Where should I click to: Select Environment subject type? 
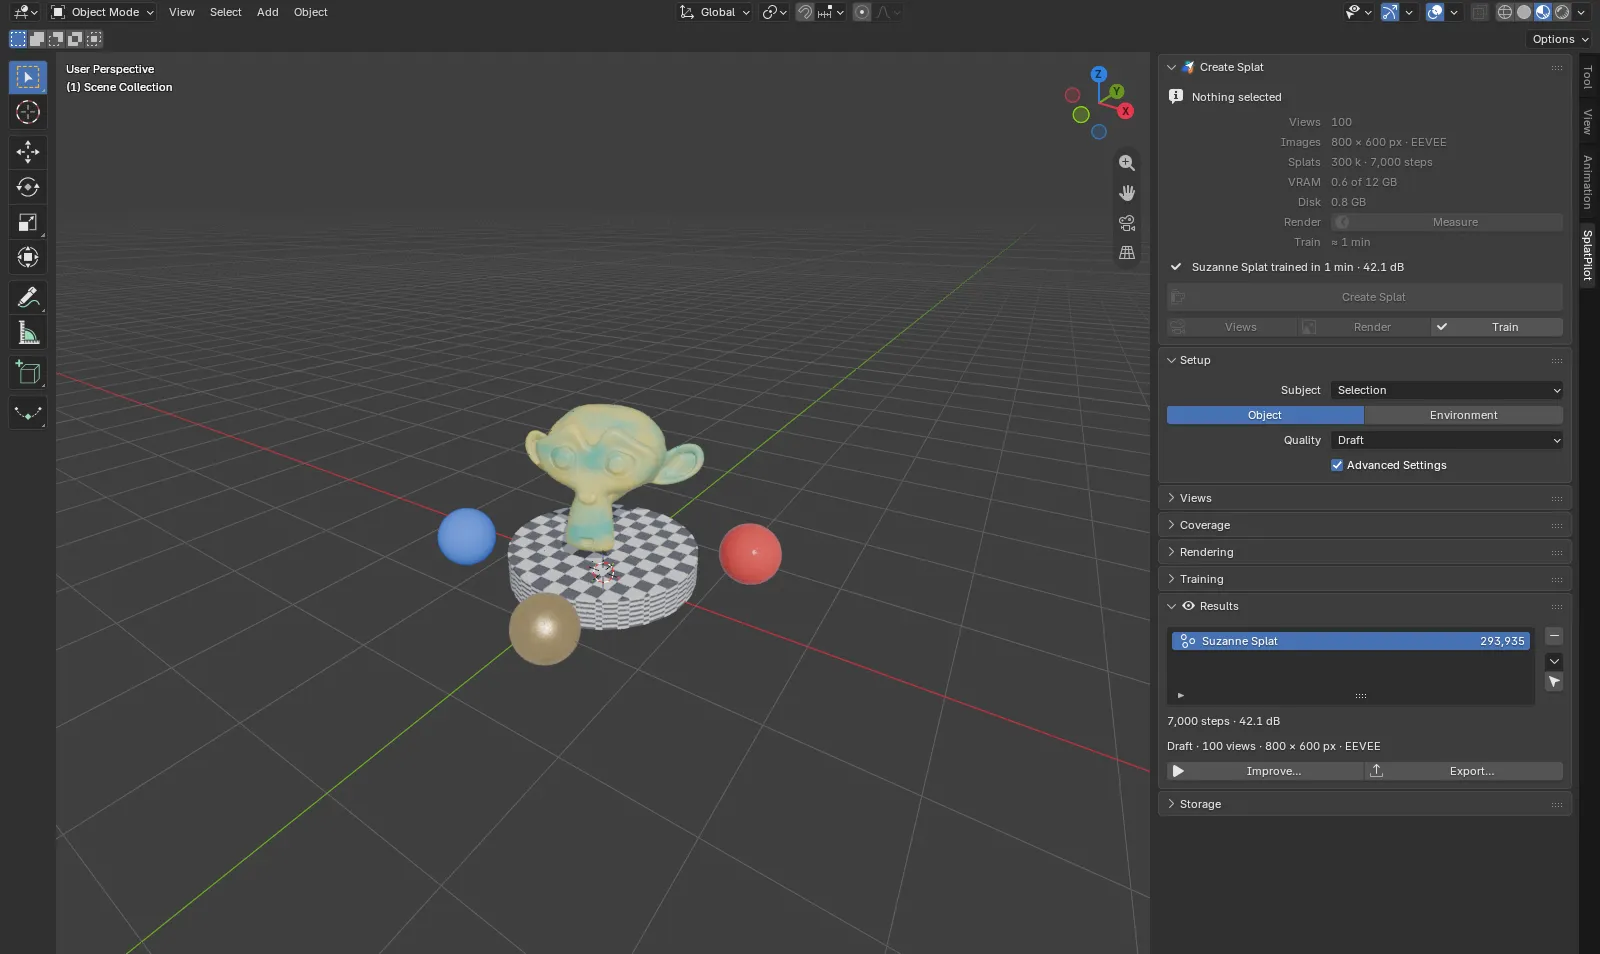(1463, 415)
